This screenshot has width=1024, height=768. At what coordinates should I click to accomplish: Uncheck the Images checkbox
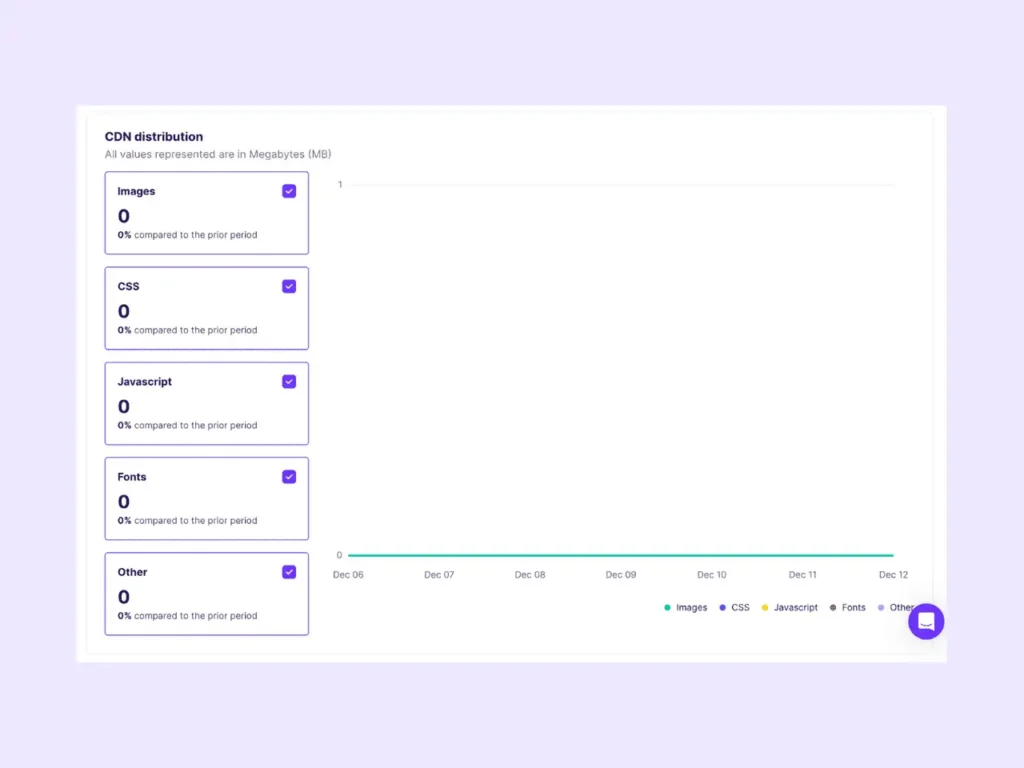(x=289, y=190)
